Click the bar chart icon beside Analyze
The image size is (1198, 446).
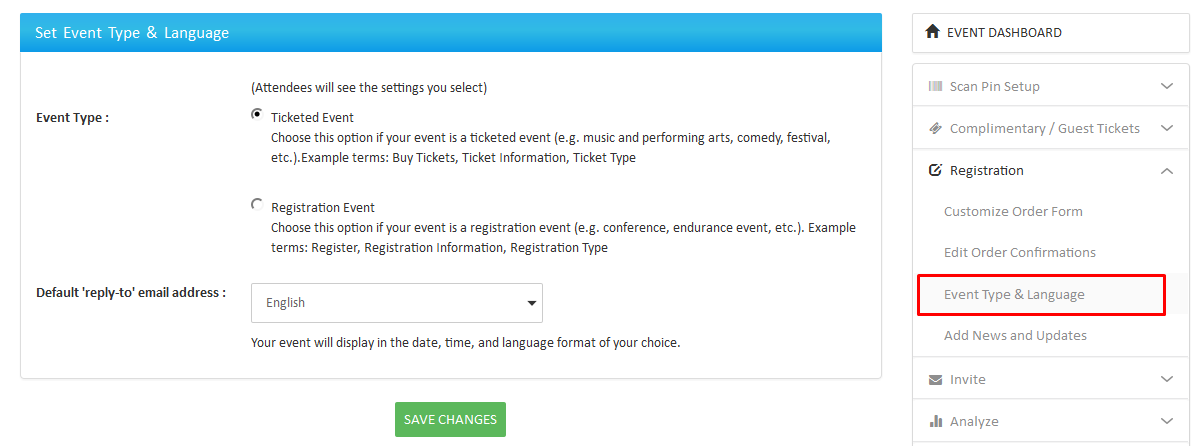pyautogui.click(x=935, y=421)
